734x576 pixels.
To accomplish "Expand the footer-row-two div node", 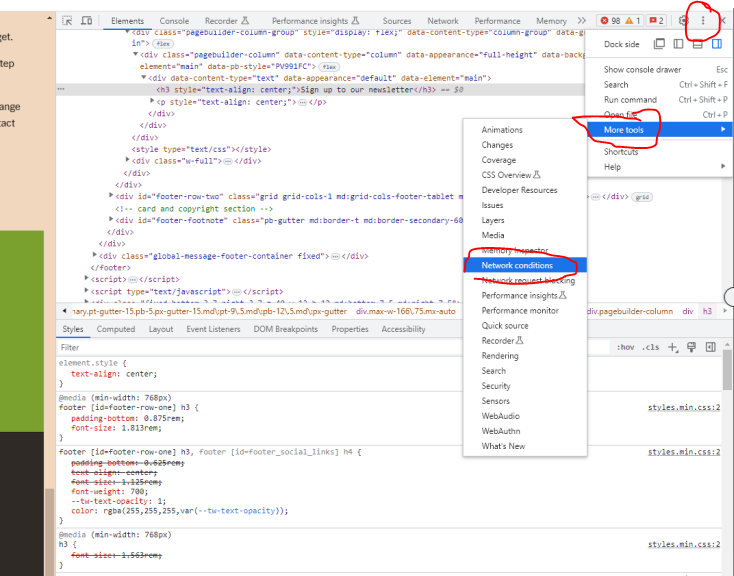I will (x=110, y=197).
